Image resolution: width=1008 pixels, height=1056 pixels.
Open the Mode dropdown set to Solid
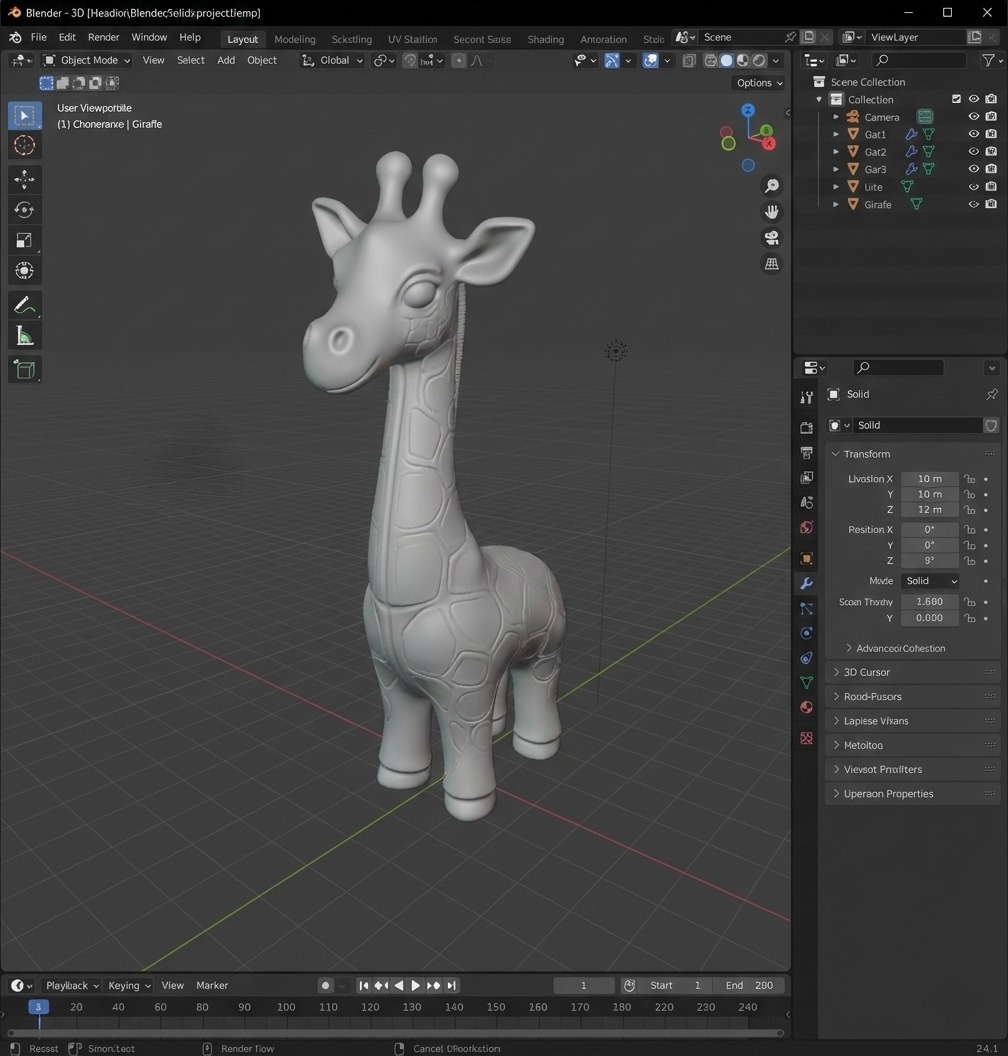point(930,580)
